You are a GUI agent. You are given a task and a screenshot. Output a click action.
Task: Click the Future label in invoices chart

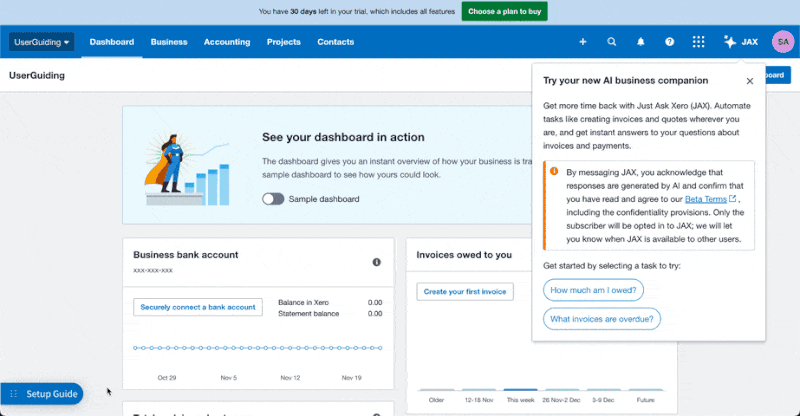pos(645,400)
